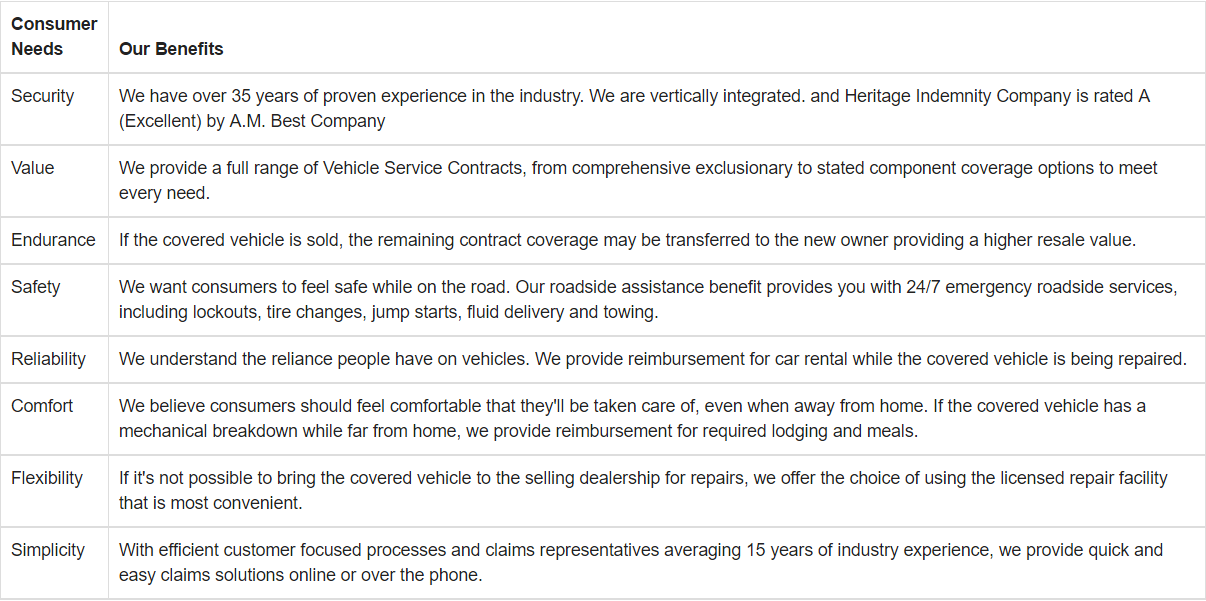Select the Value row label
Viewport: 1206px width, 601px height.
[x=32, y=168]
